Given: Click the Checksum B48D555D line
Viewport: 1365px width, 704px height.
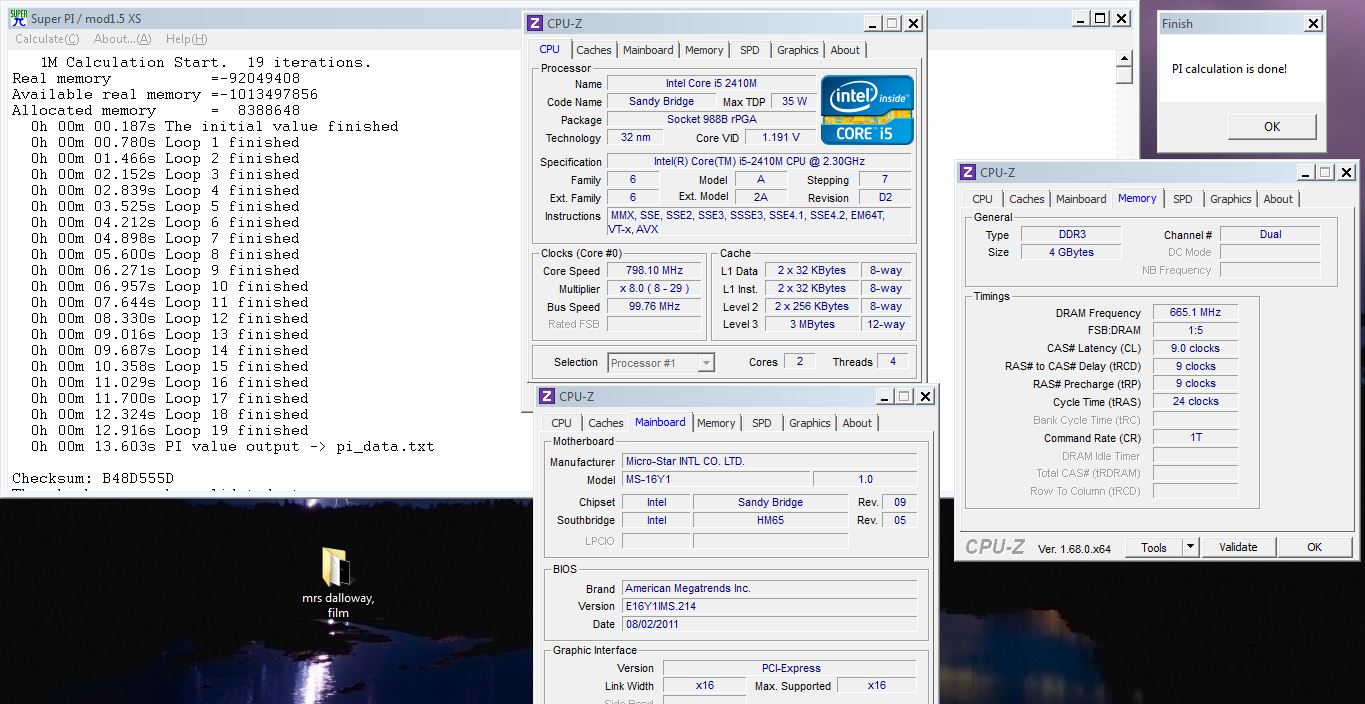Looking at the screenshot, I should 93,478.
